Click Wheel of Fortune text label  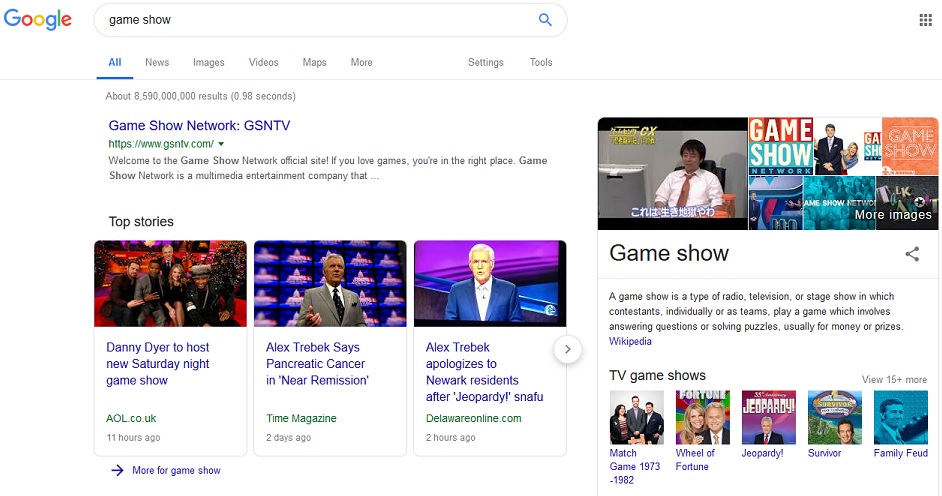(x=695, y=460)
